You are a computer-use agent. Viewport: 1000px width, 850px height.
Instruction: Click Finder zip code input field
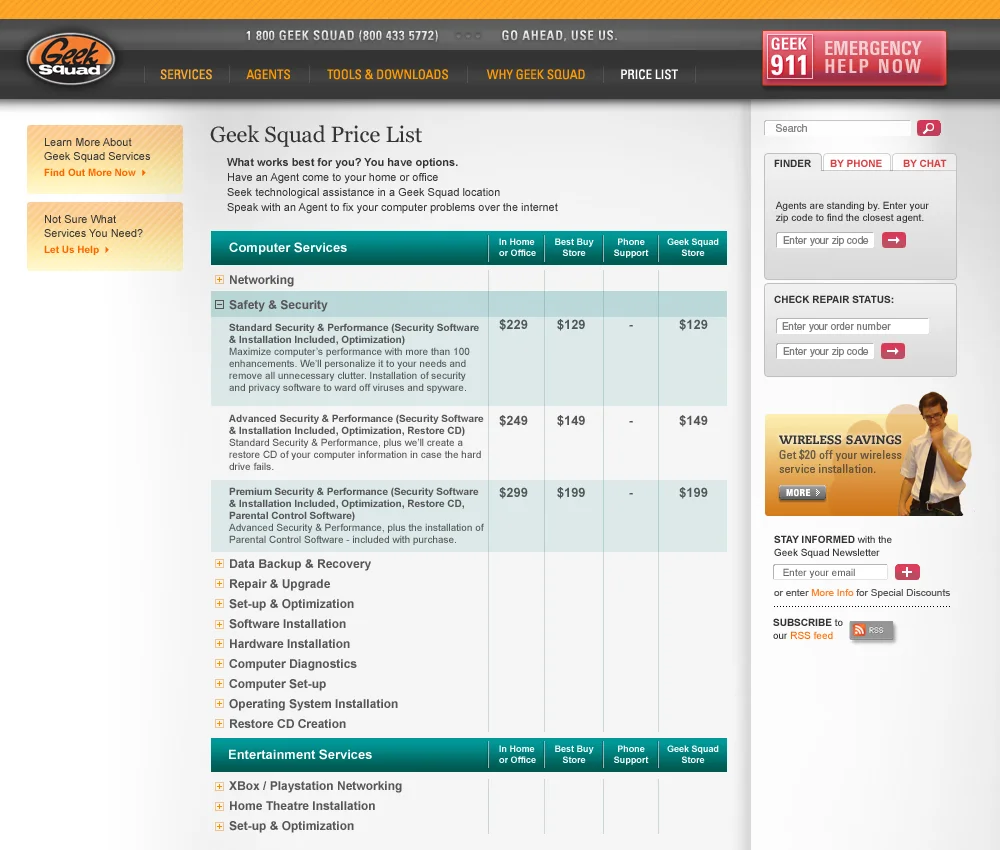click(x=825, y=240)
